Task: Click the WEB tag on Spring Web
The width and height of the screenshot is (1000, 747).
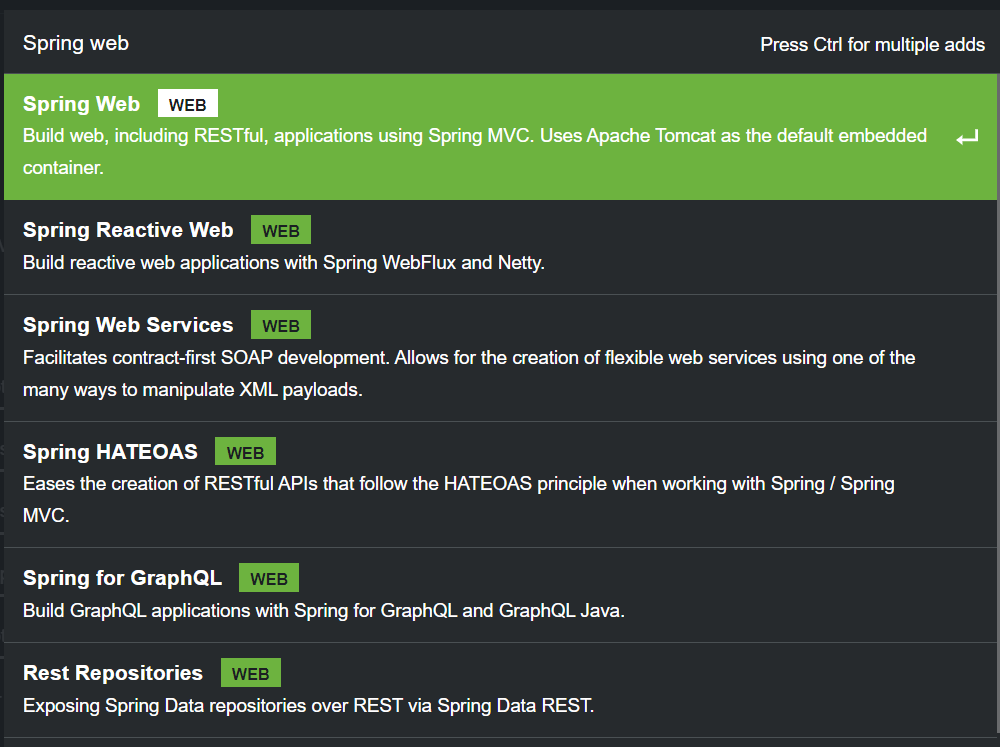Action: tap(188, 103)
